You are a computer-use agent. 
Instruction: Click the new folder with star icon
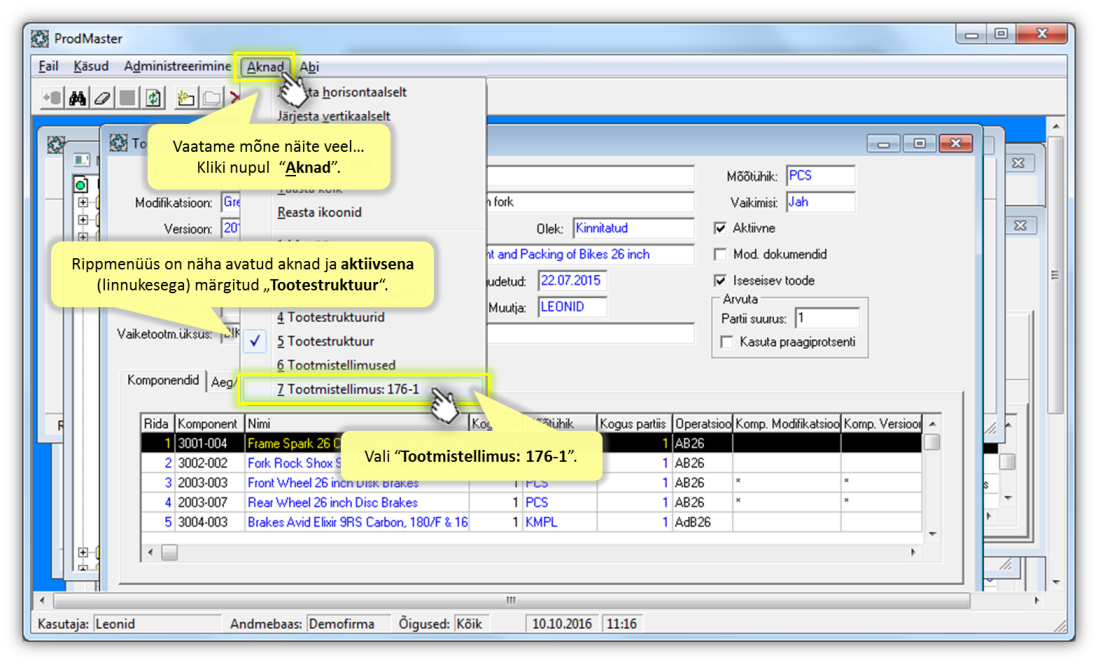click(x=185, y=98)
